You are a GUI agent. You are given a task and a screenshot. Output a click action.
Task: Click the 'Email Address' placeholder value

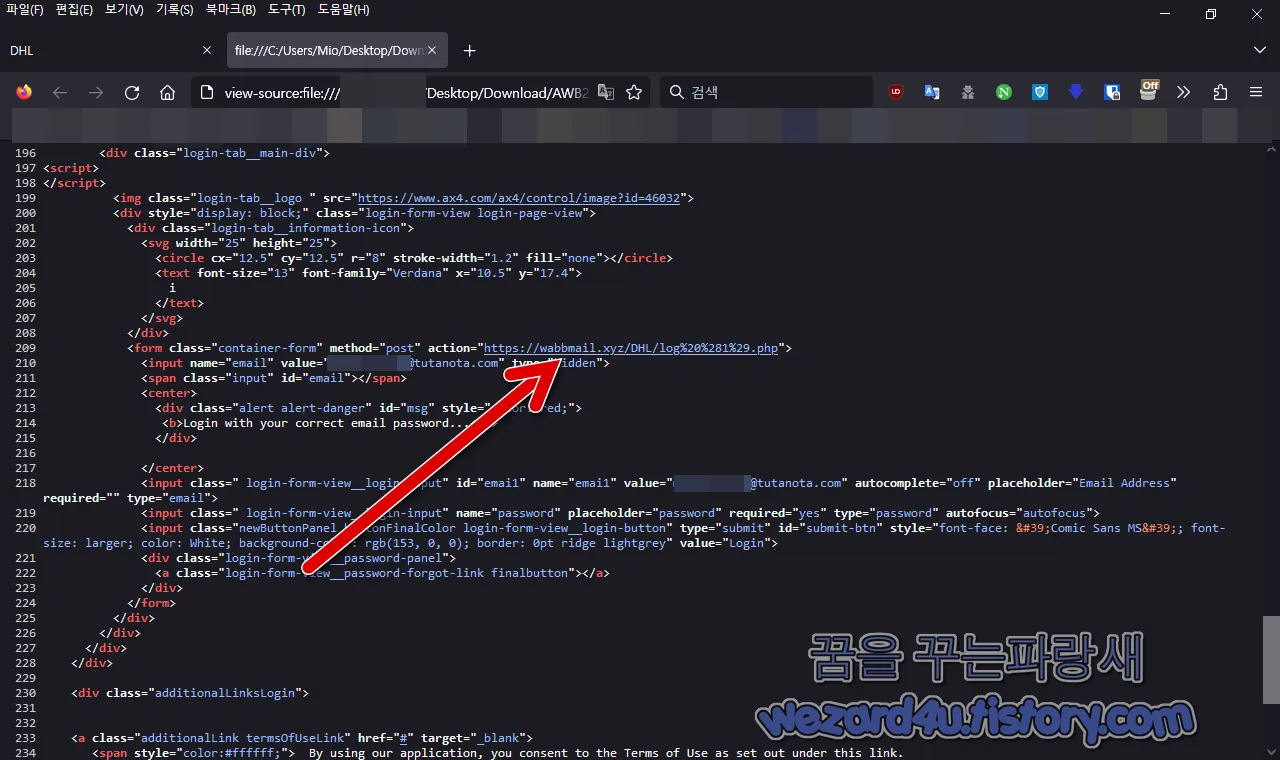tap(1124, 483)
